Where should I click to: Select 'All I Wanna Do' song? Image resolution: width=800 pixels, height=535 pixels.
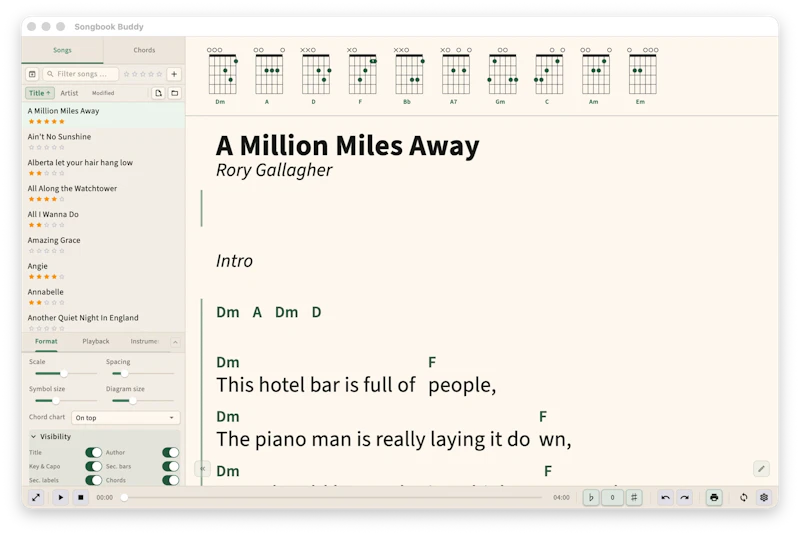click(103, 219)
